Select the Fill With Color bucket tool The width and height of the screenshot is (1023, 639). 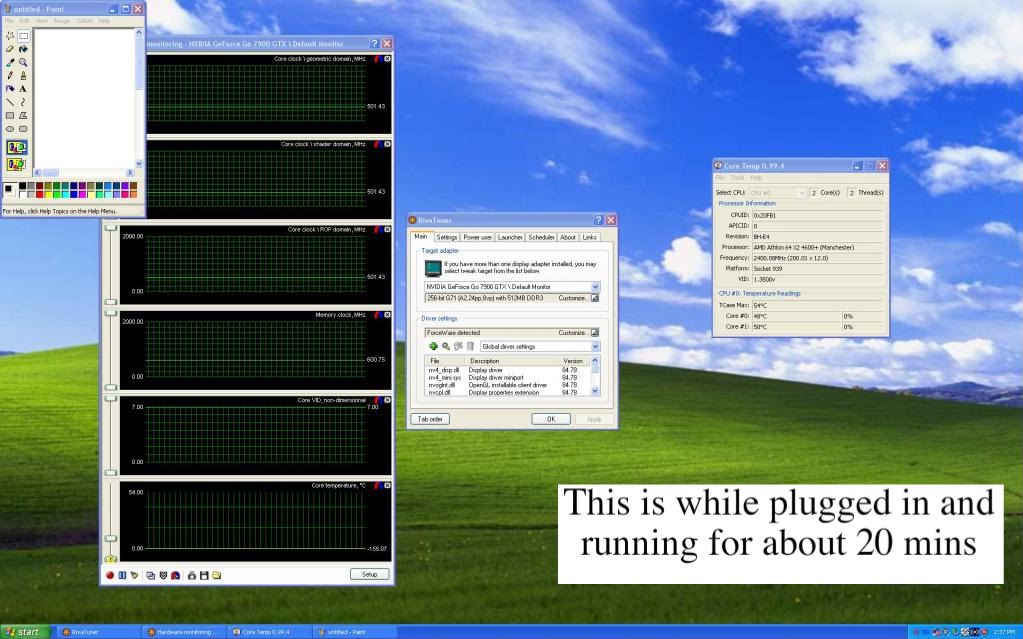point(23,48)
